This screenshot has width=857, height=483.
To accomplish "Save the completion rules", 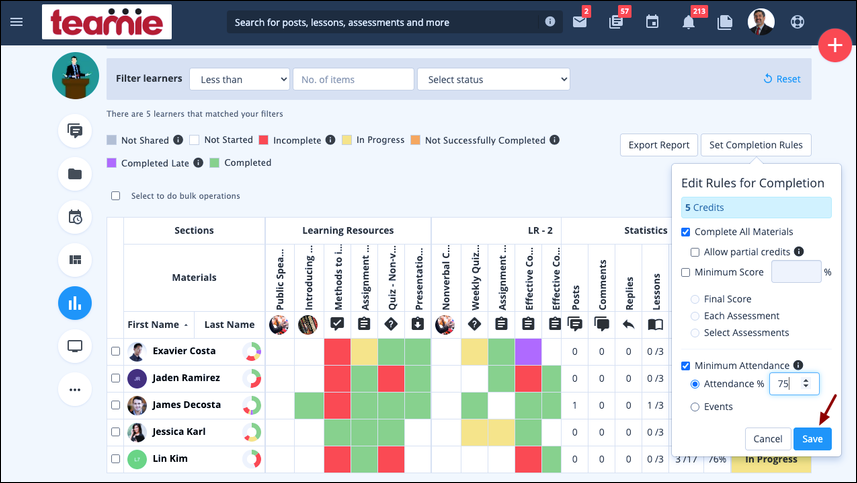I will (812, 439).
